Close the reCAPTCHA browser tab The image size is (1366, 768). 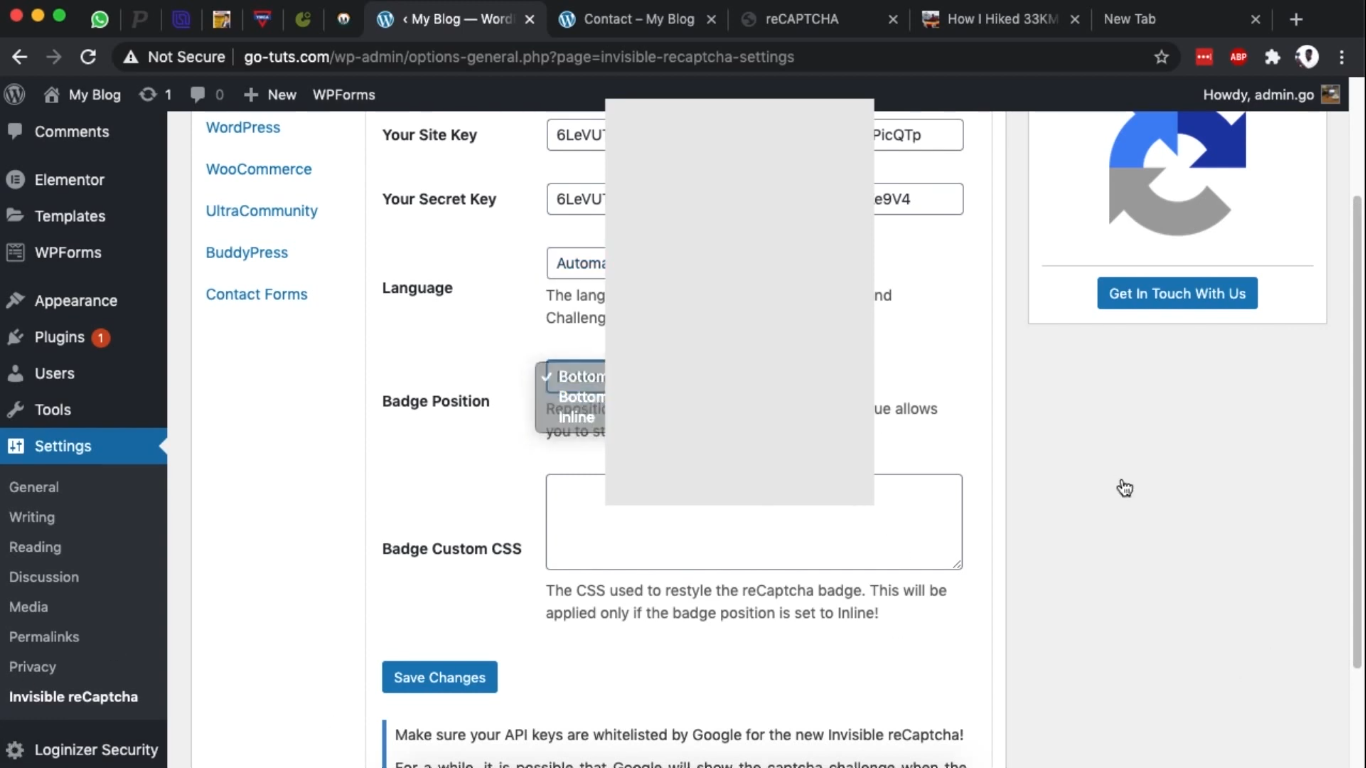(x=893, y=19)
